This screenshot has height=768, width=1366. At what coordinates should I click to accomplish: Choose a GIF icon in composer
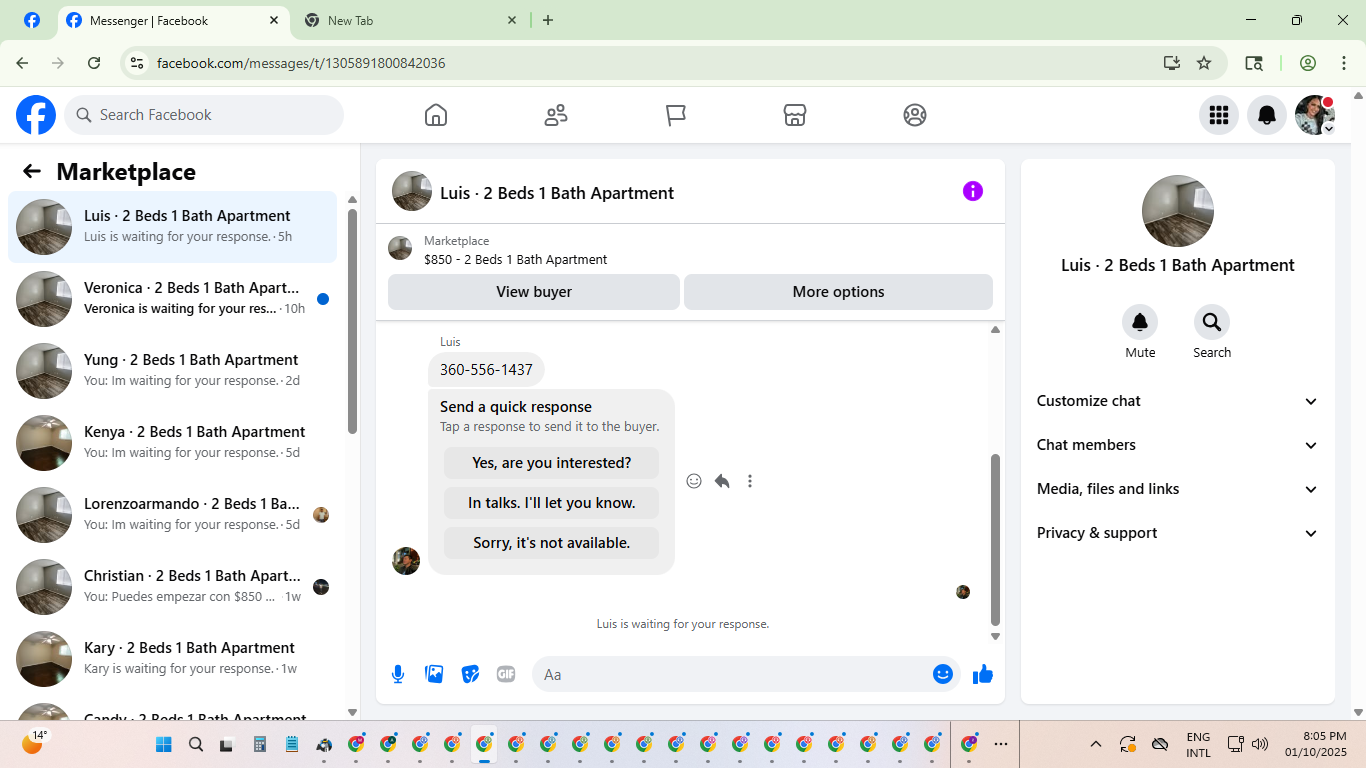[506, 674]
